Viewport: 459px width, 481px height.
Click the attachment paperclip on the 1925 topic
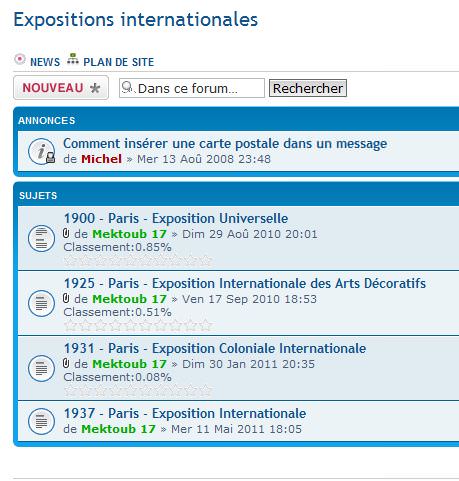point(66,298)
